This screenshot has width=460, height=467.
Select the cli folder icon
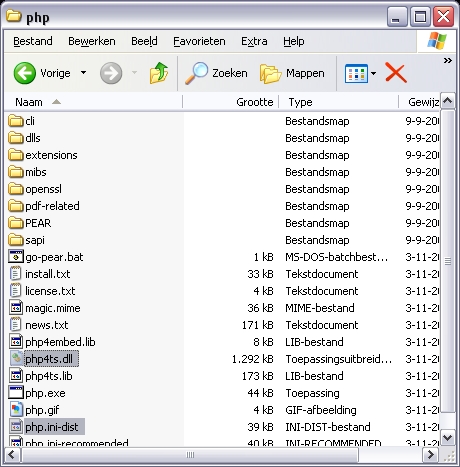click(x=16, y=121)
